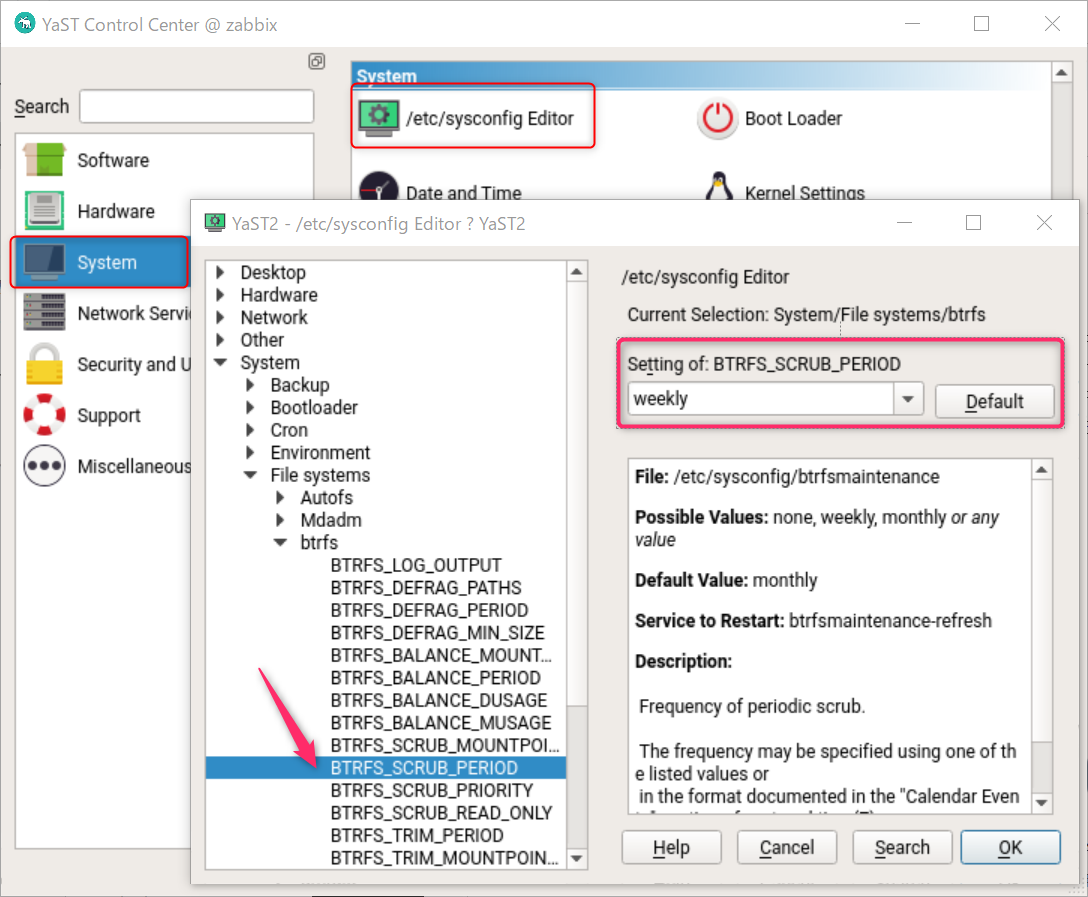The height and width of the screenshot is (897, 1088).
Task: Expand the Environment tree node
Action: click(250, 452)
